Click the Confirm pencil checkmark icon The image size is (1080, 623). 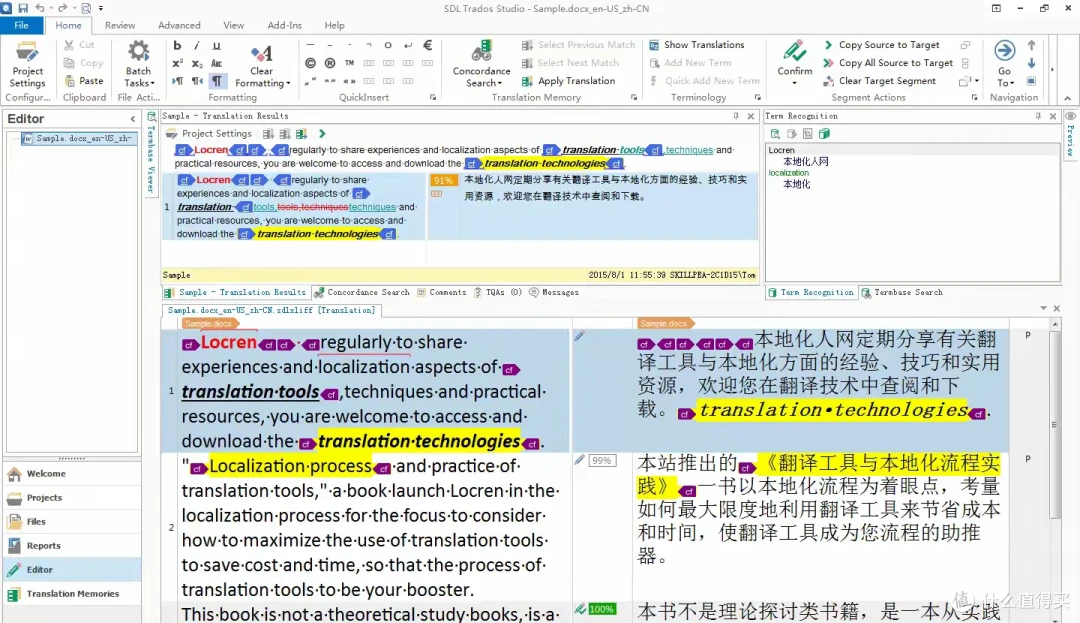pos(795,51)
